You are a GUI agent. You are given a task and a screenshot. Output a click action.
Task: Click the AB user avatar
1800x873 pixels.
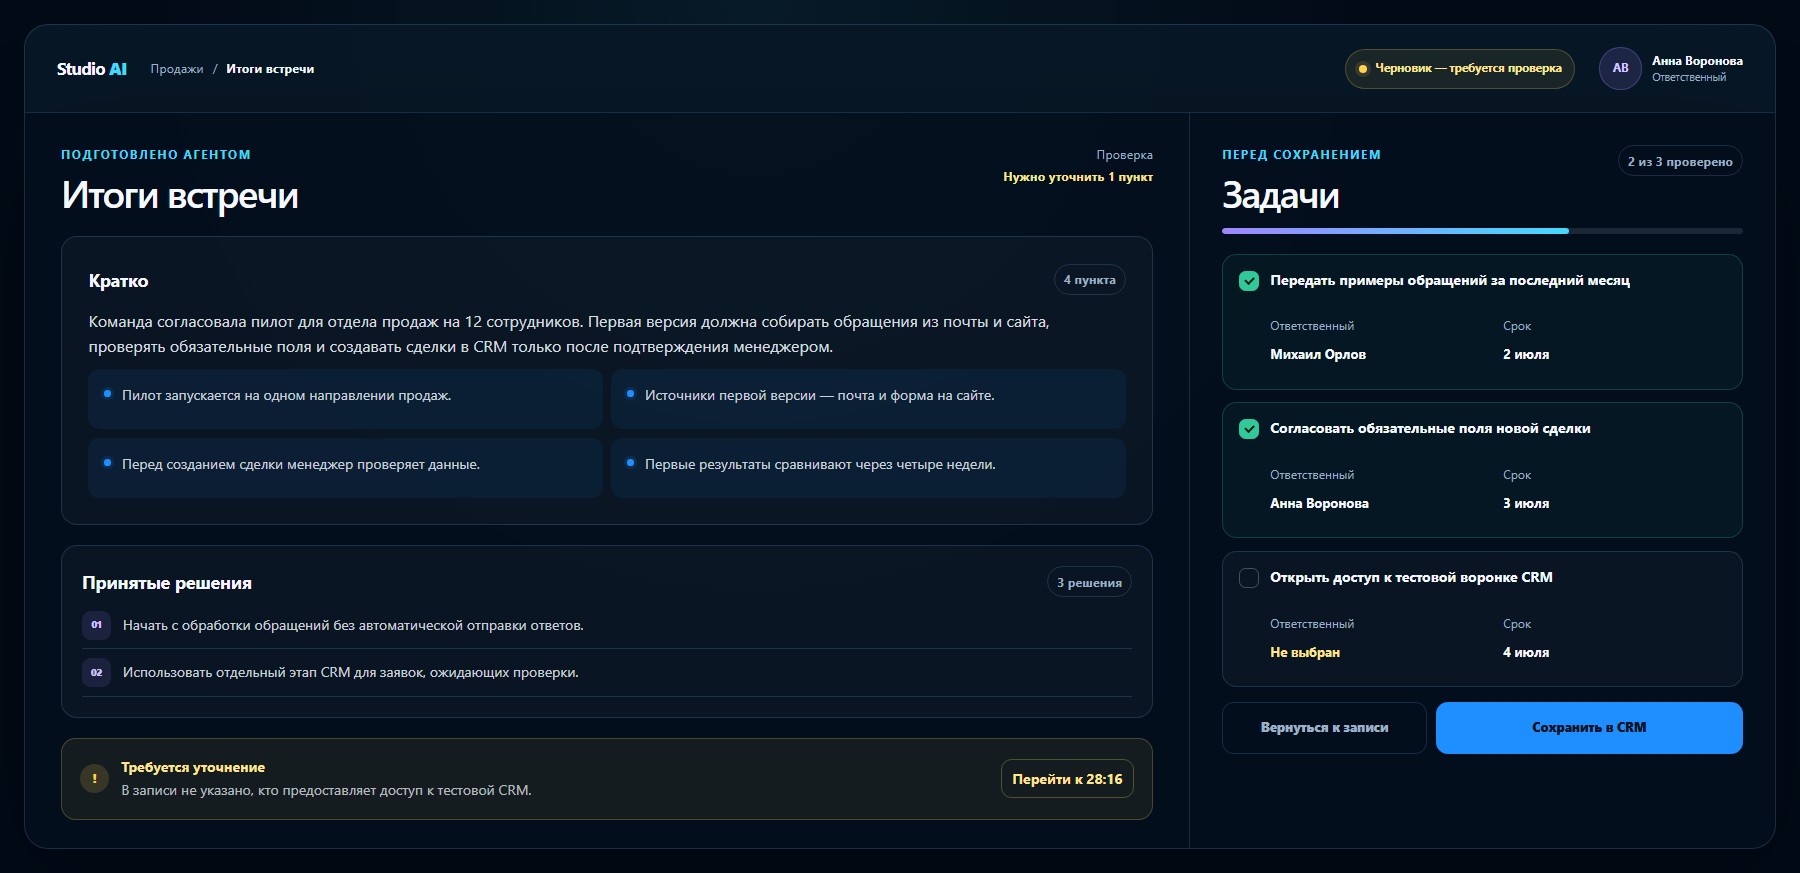pyautogui.click(x=1620, y=69)
